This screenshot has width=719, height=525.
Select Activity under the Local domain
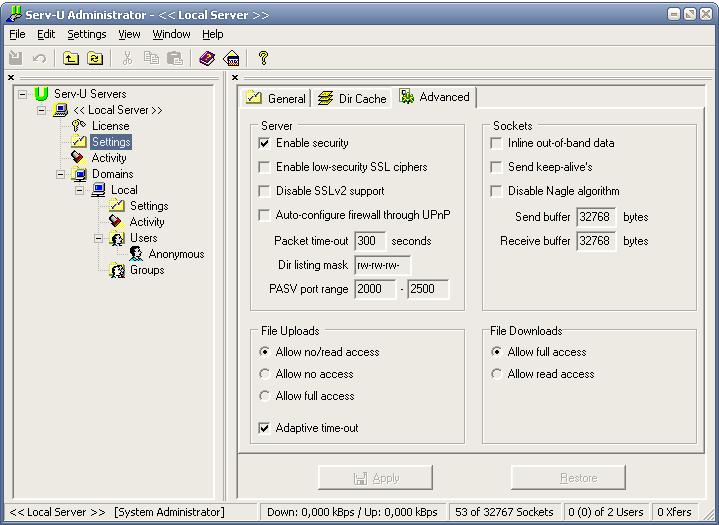pyautogui.click(x=147, y=222)
